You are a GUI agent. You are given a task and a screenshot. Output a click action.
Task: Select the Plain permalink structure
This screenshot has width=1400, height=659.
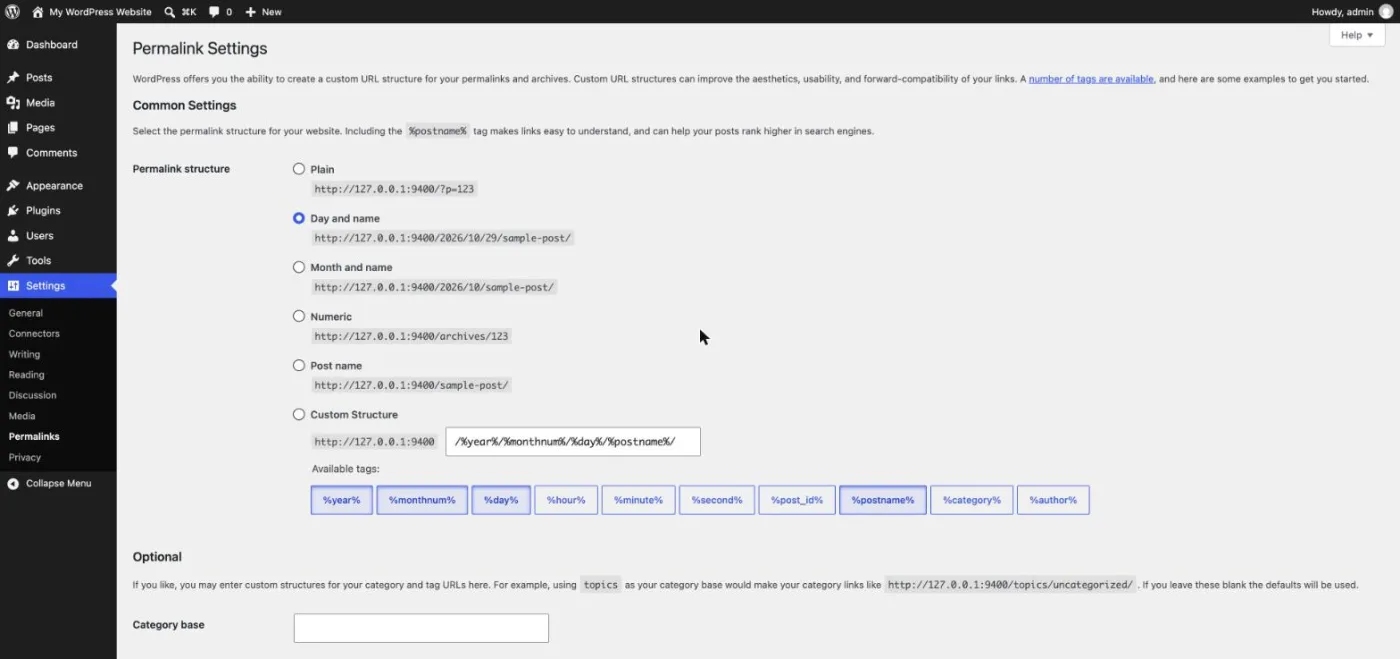pyautogui.click(x=299, y=170)
